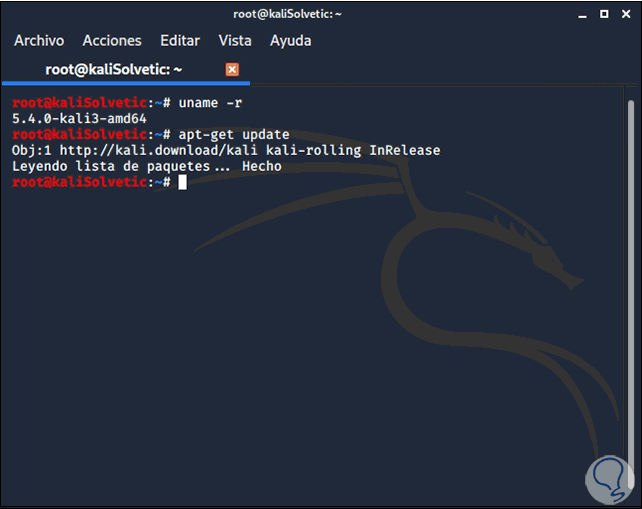Close the terminal window

(626, 14)
